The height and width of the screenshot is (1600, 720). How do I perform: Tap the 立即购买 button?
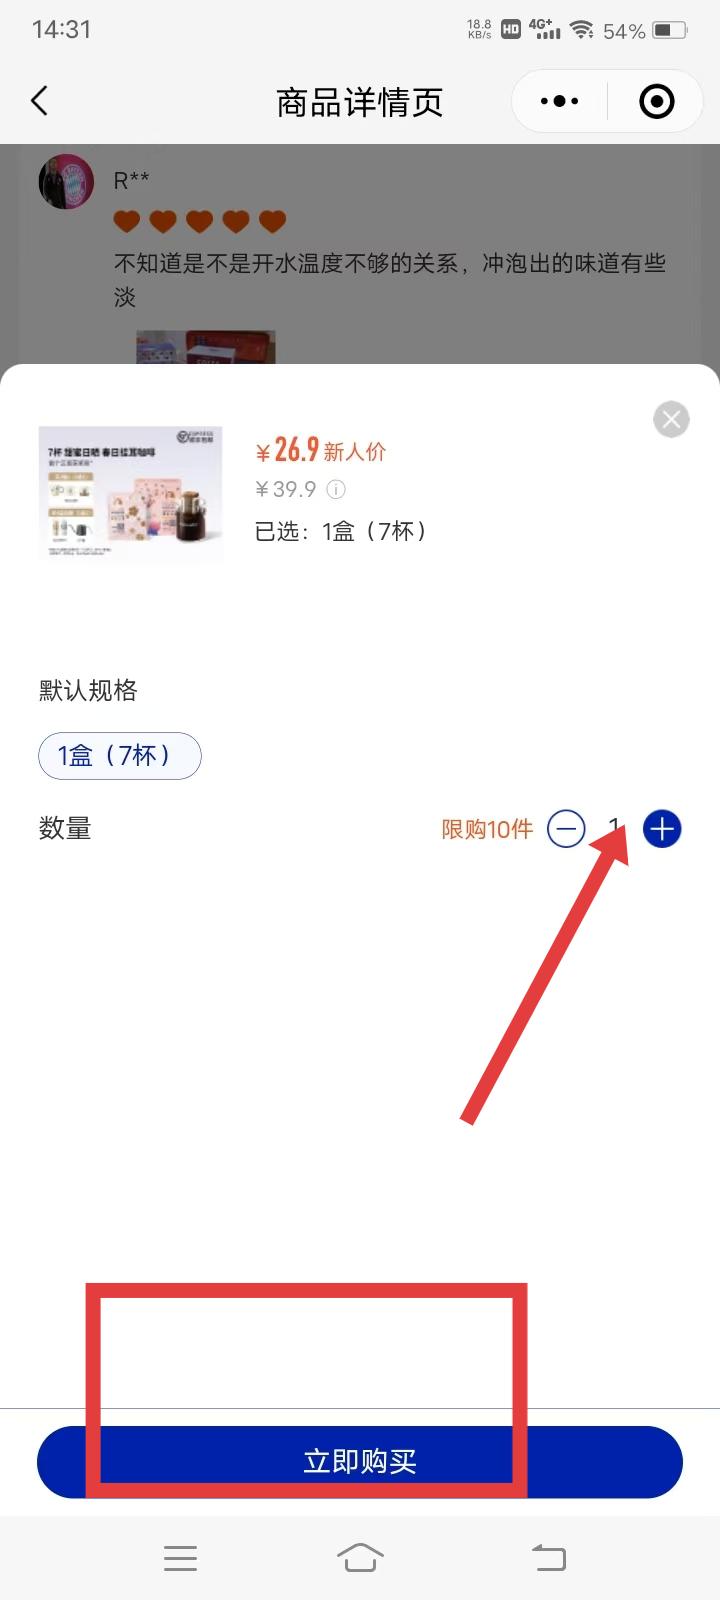click(360, 1461)
